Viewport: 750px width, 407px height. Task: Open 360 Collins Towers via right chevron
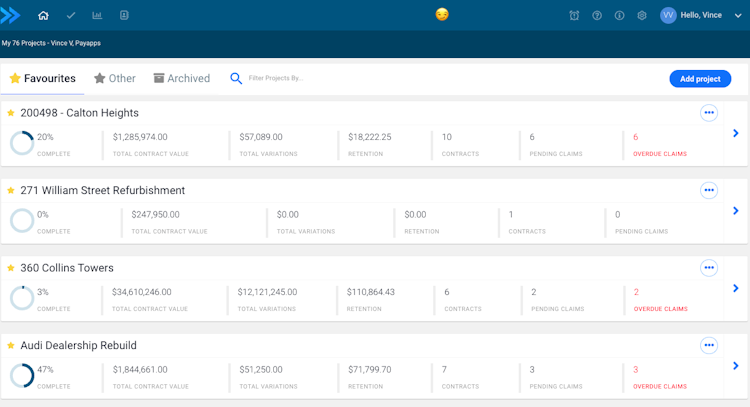736,288
